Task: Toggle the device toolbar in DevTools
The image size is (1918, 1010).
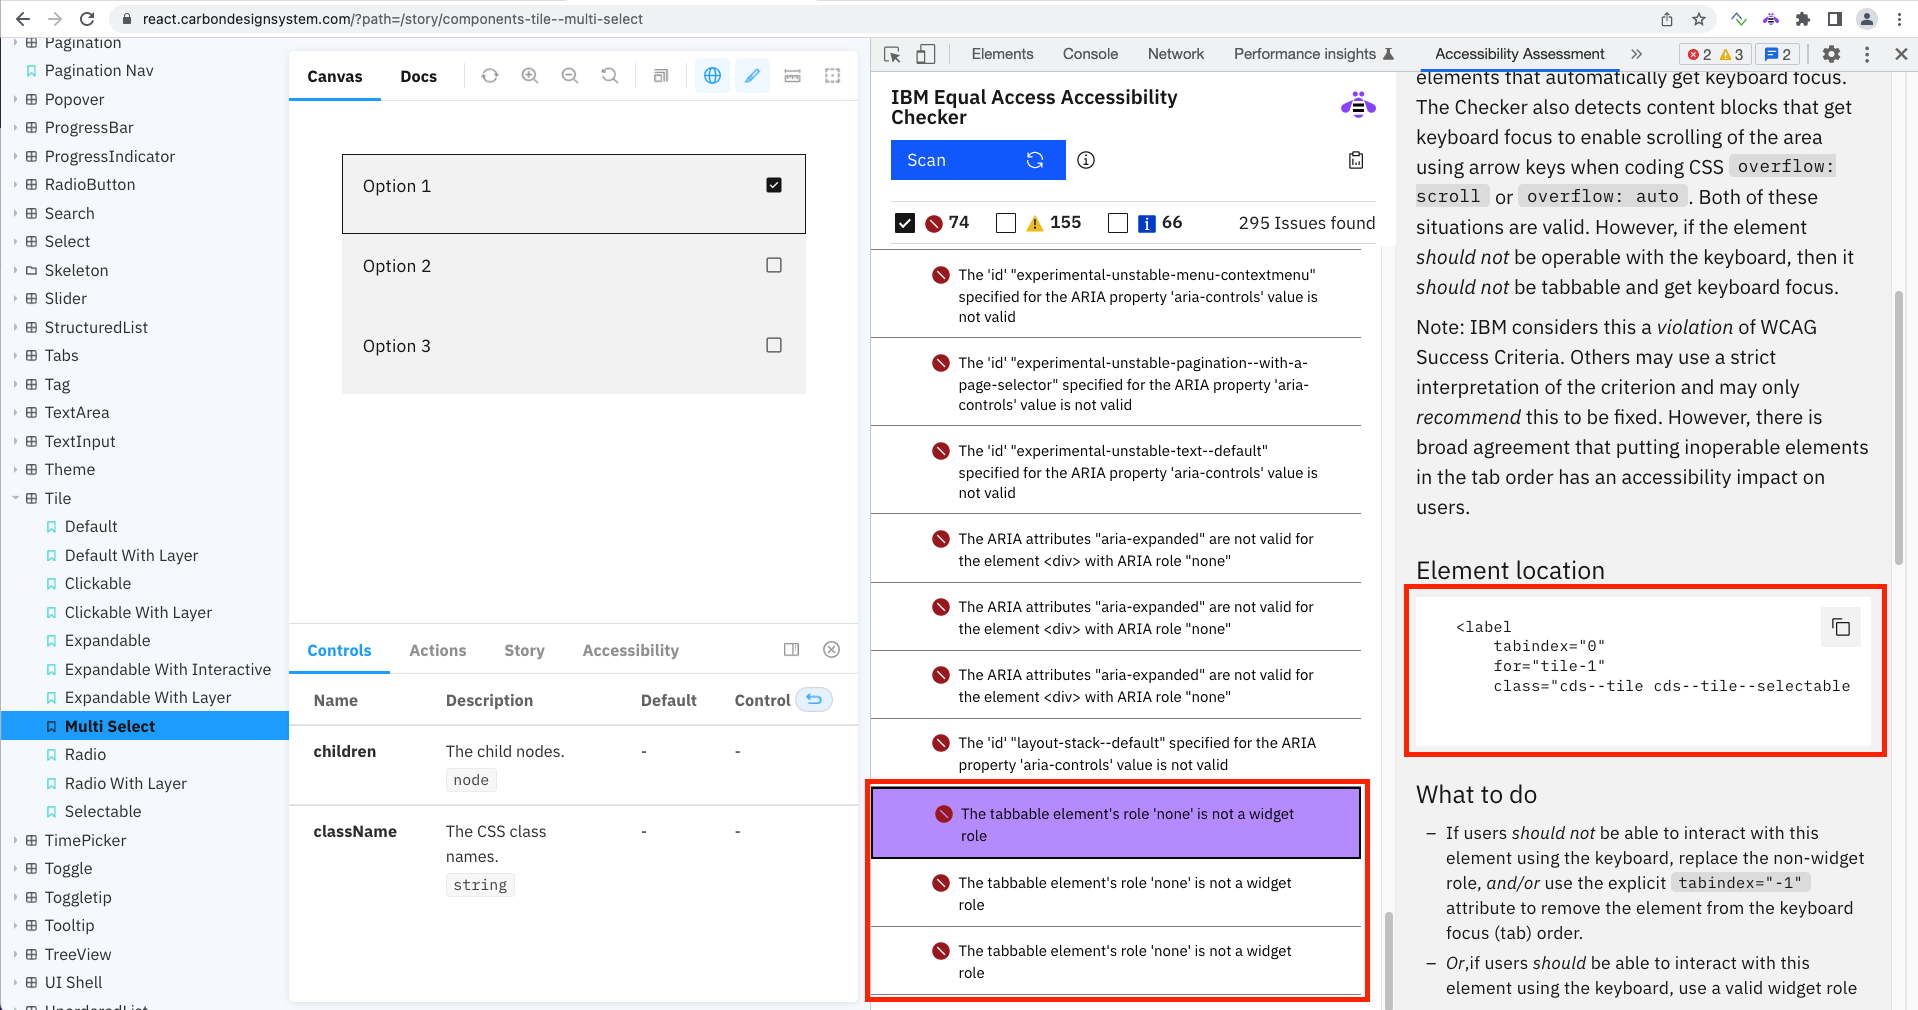Action: click(925, 54)
